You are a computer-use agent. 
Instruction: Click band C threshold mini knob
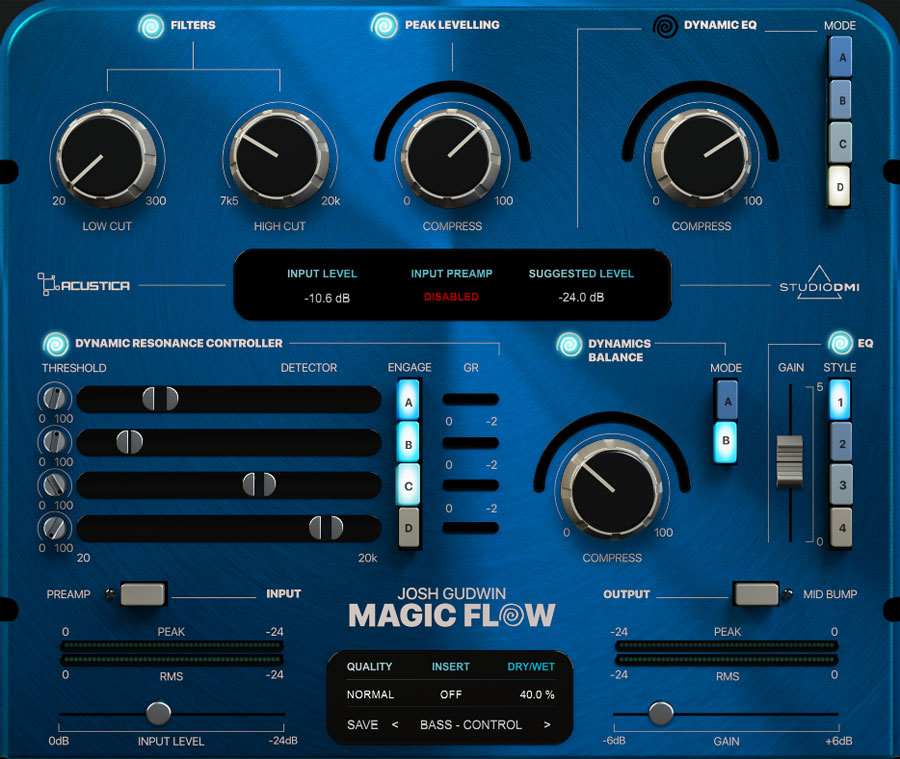(55, 484)
